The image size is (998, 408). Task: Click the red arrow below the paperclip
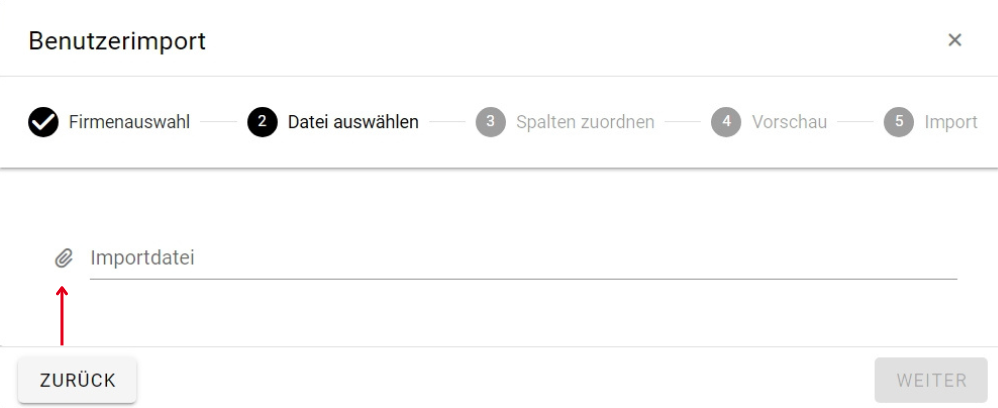(62, 315)
